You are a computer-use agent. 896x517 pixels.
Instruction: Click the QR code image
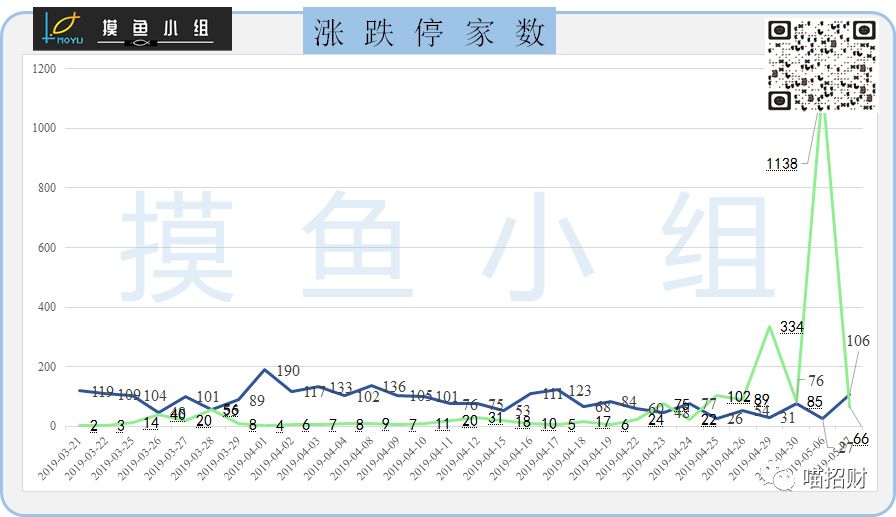pos(822,65)
